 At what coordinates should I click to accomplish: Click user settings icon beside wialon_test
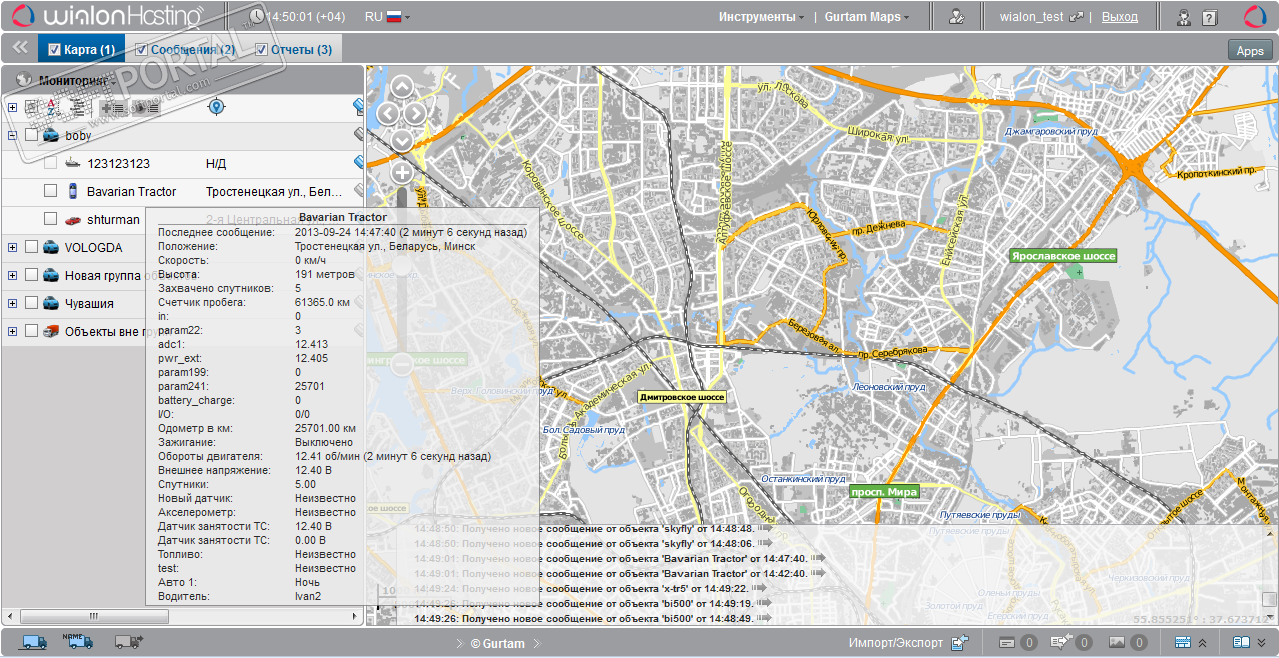click(957, 17)
